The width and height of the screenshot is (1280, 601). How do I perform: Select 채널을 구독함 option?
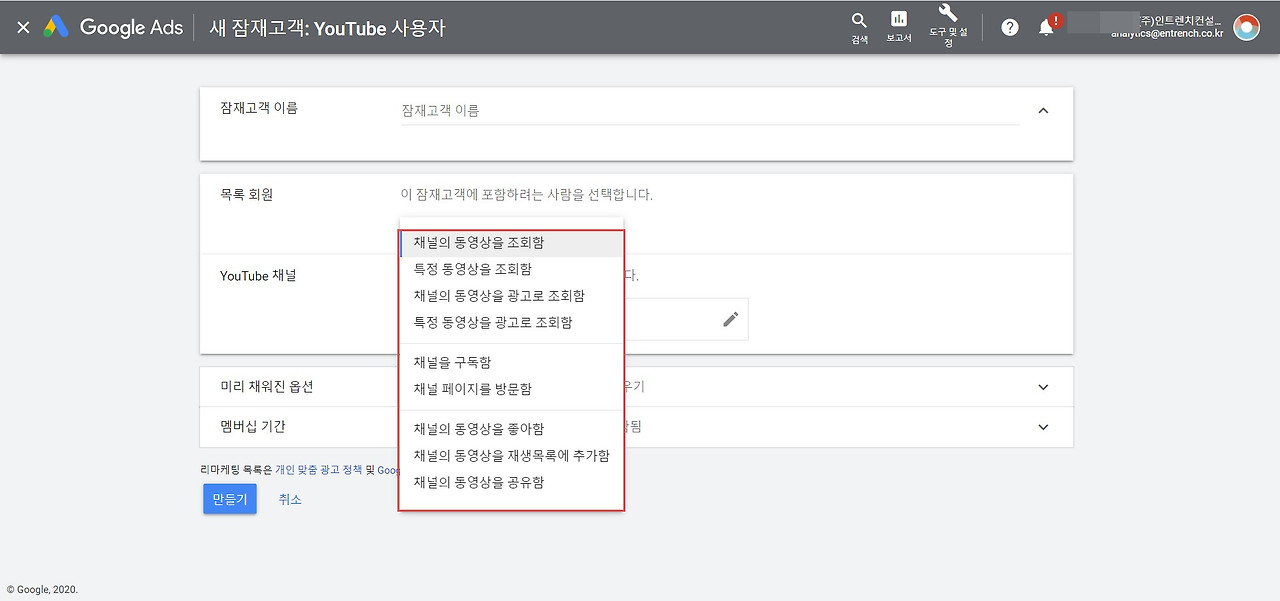point(511,363)
